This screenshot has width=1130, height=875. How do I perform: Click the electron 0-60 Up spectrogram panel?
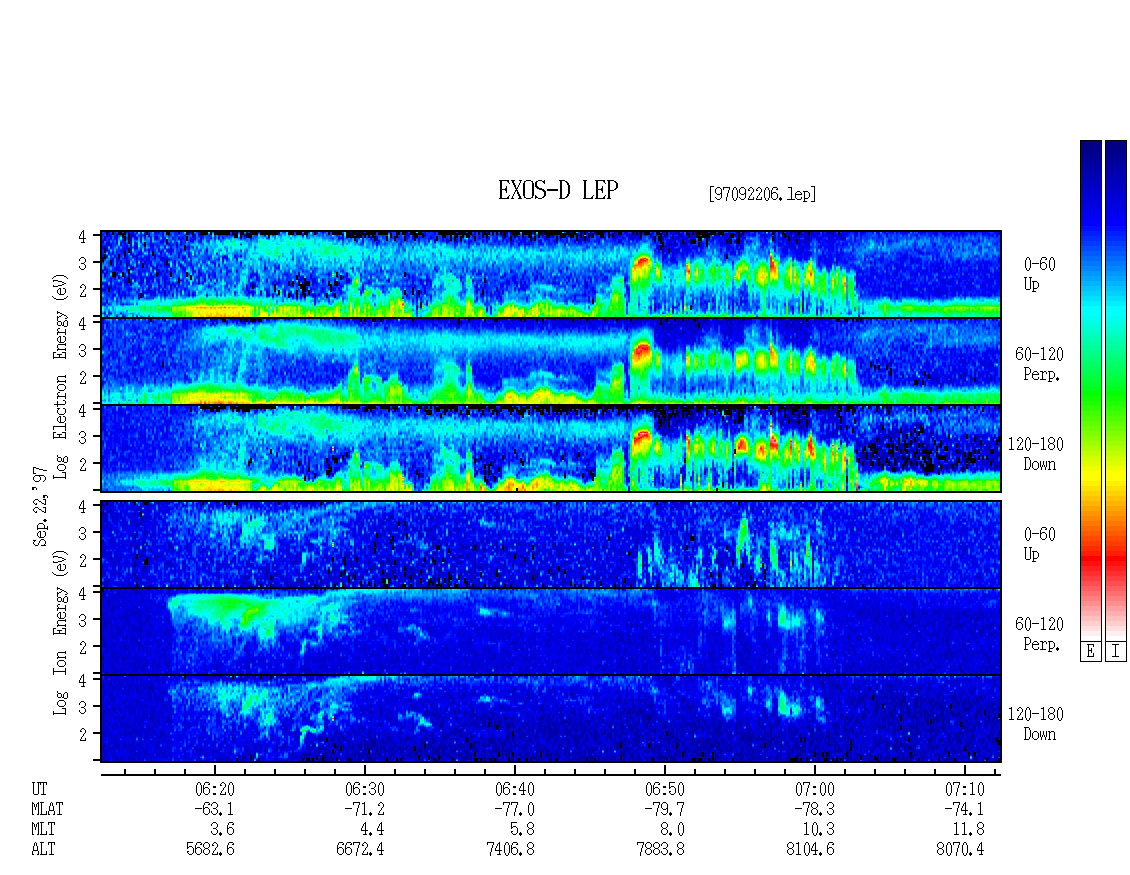(551, 274)
